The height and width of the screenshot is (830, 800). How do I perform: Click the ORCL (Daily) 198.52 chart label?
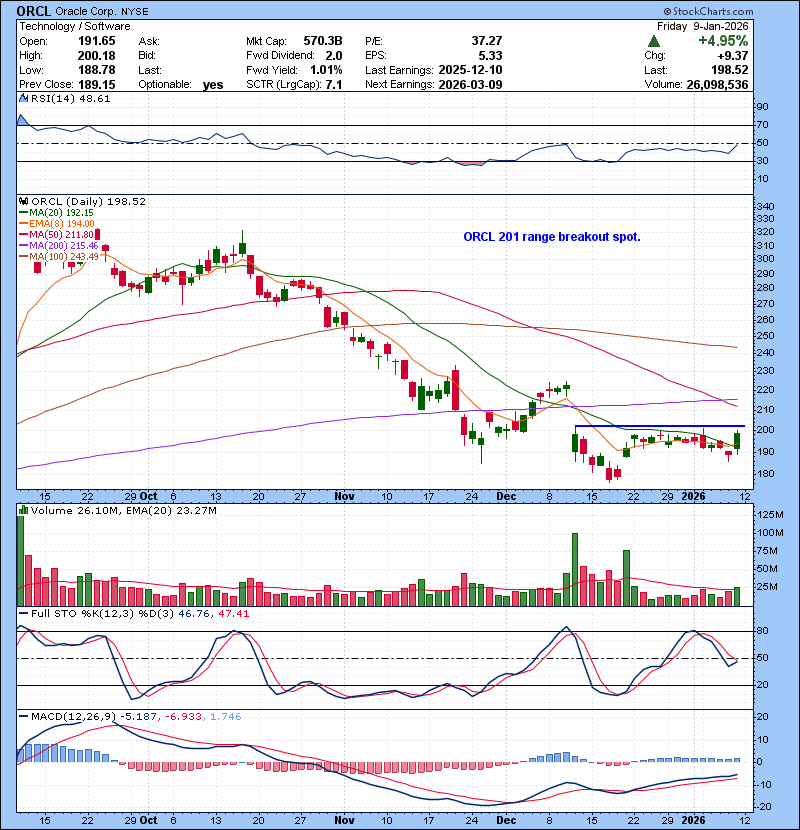click(x=88, y=201)
